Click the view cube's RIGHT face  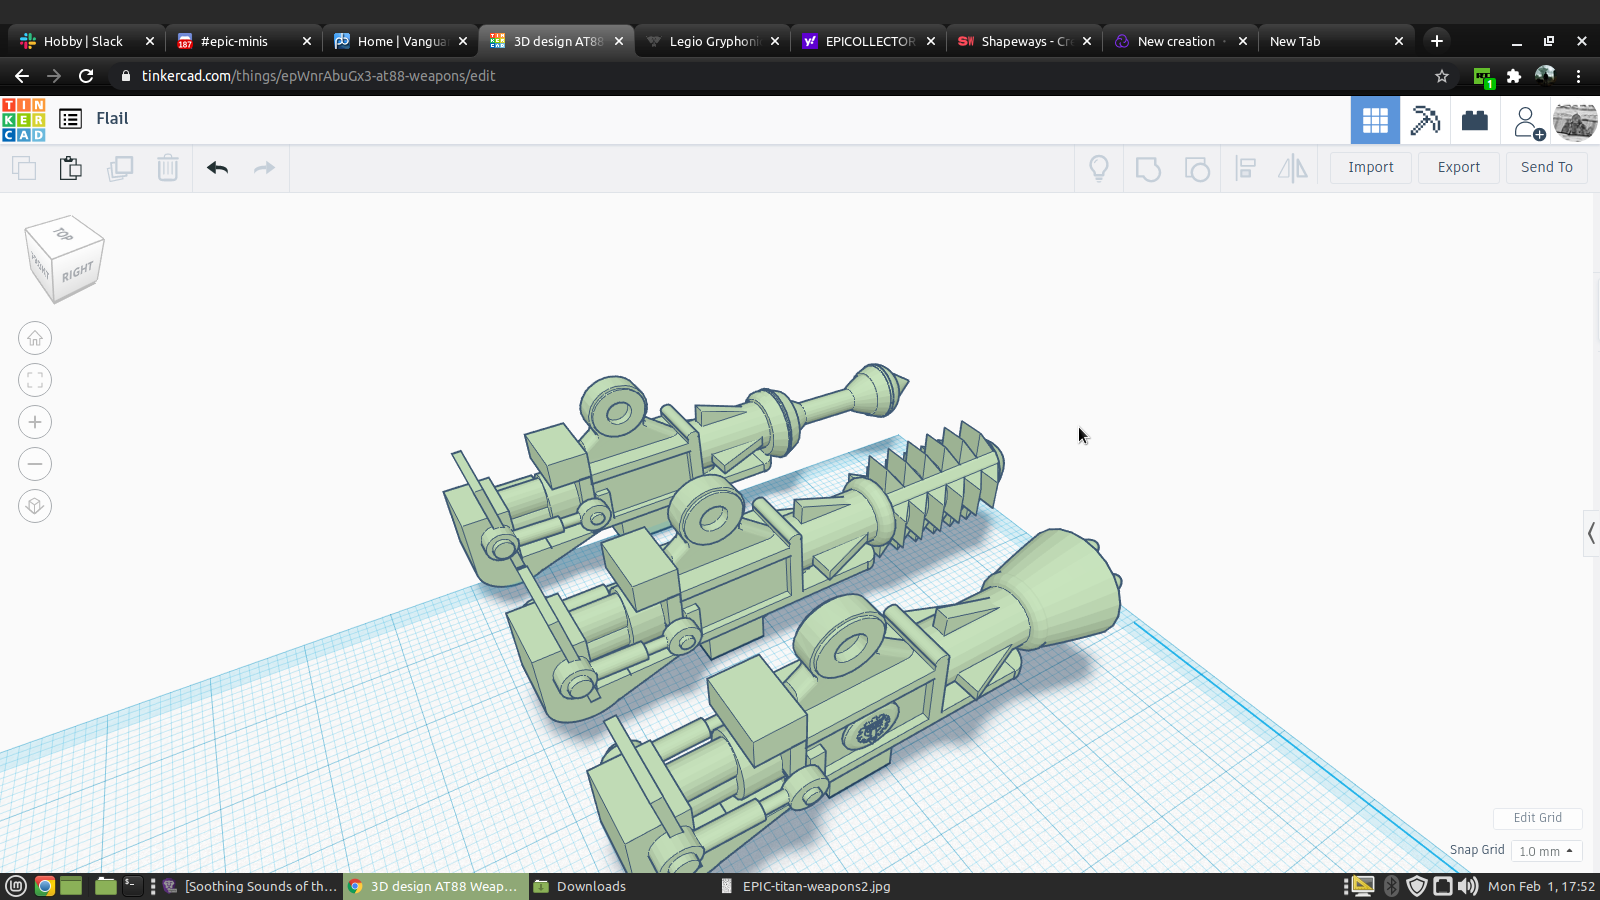pyautogui.click(x=78, y=273)
